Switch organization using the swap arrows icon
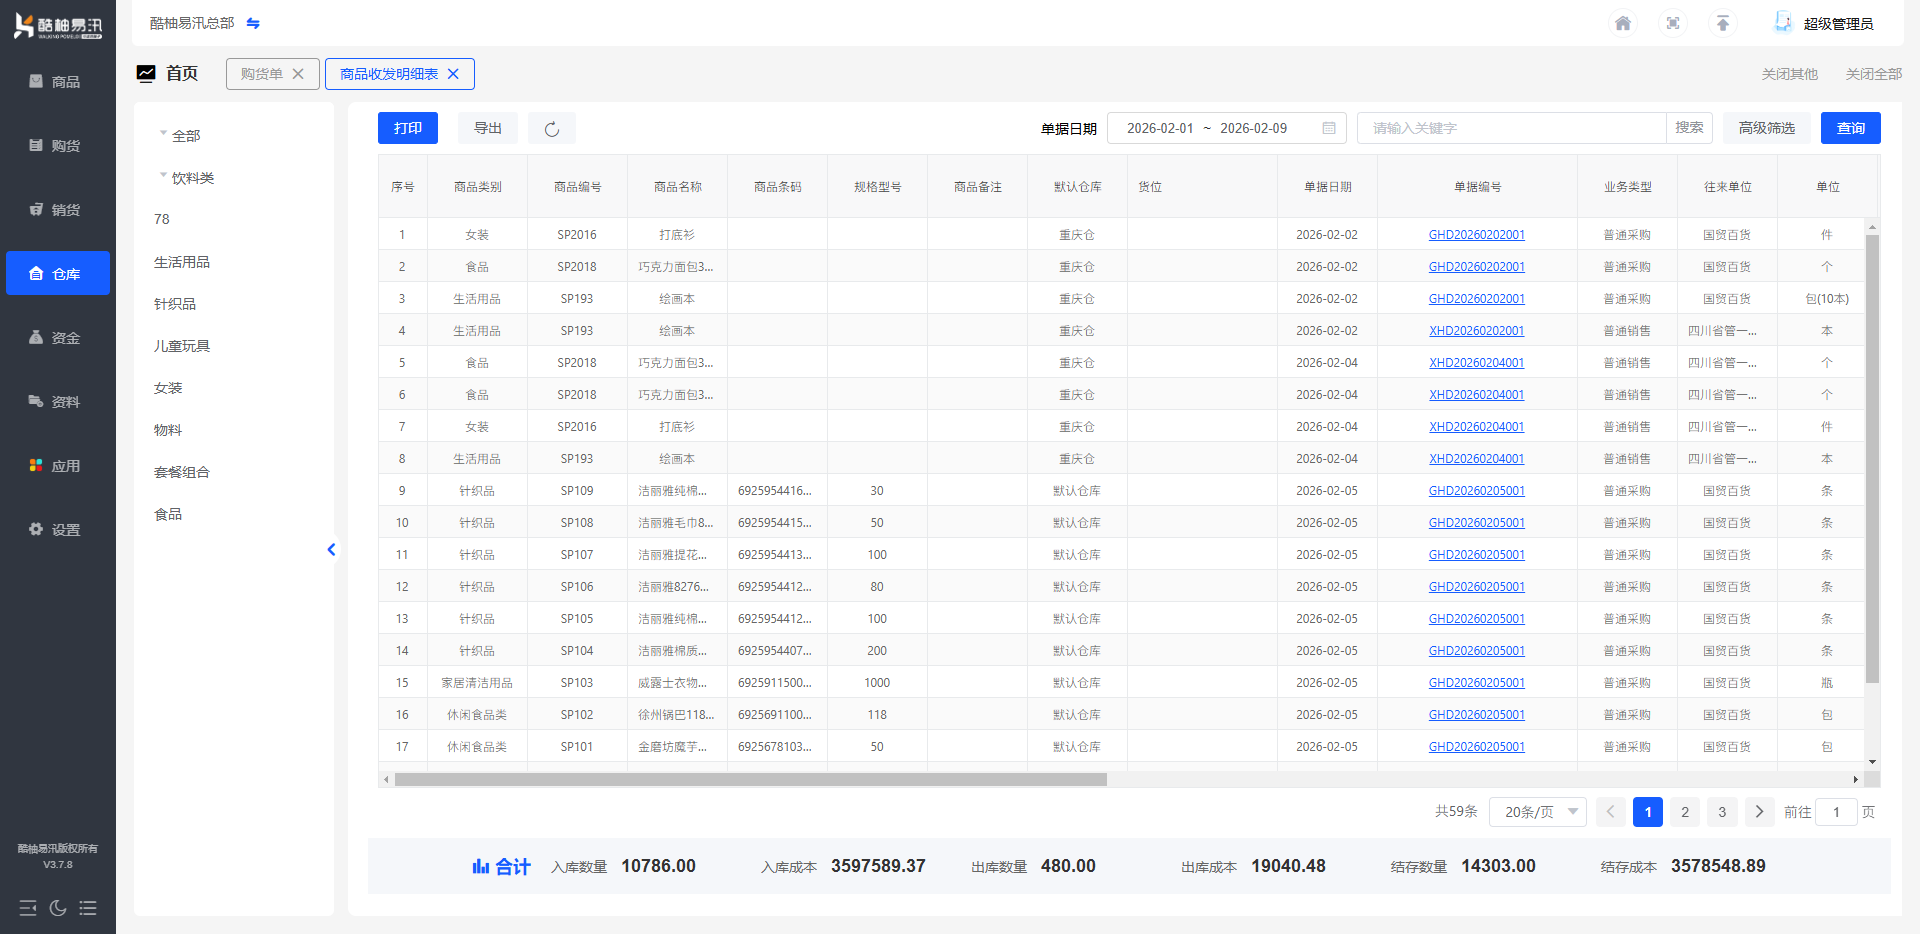The width and height of the screenshot is (1920, 934). [253, 23]
